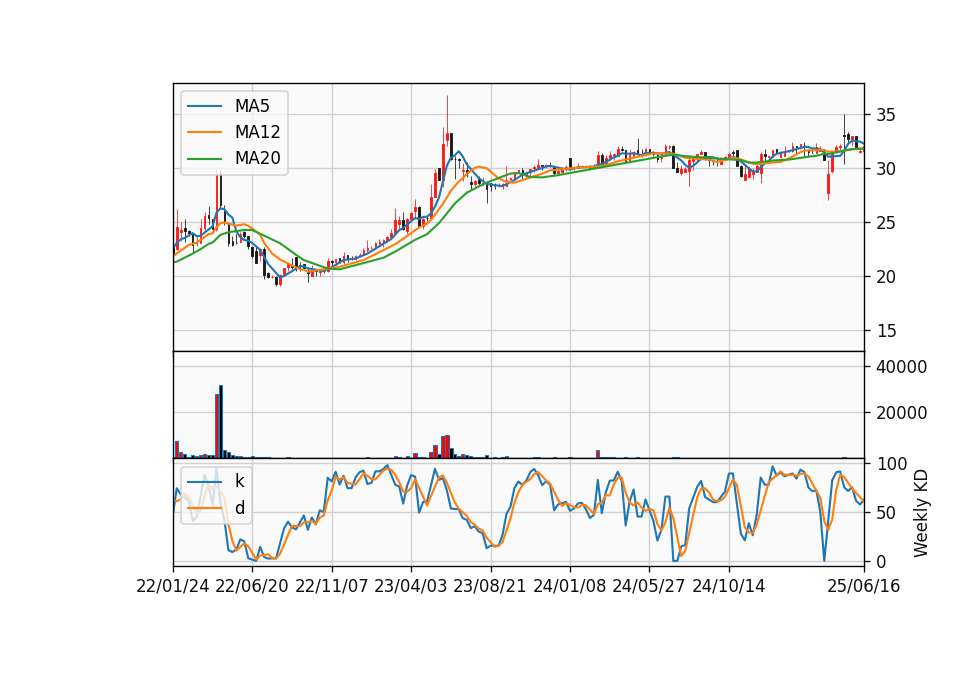960x690 pixels.
Task: Click the price axis value 25
Action: pos(885,223)
